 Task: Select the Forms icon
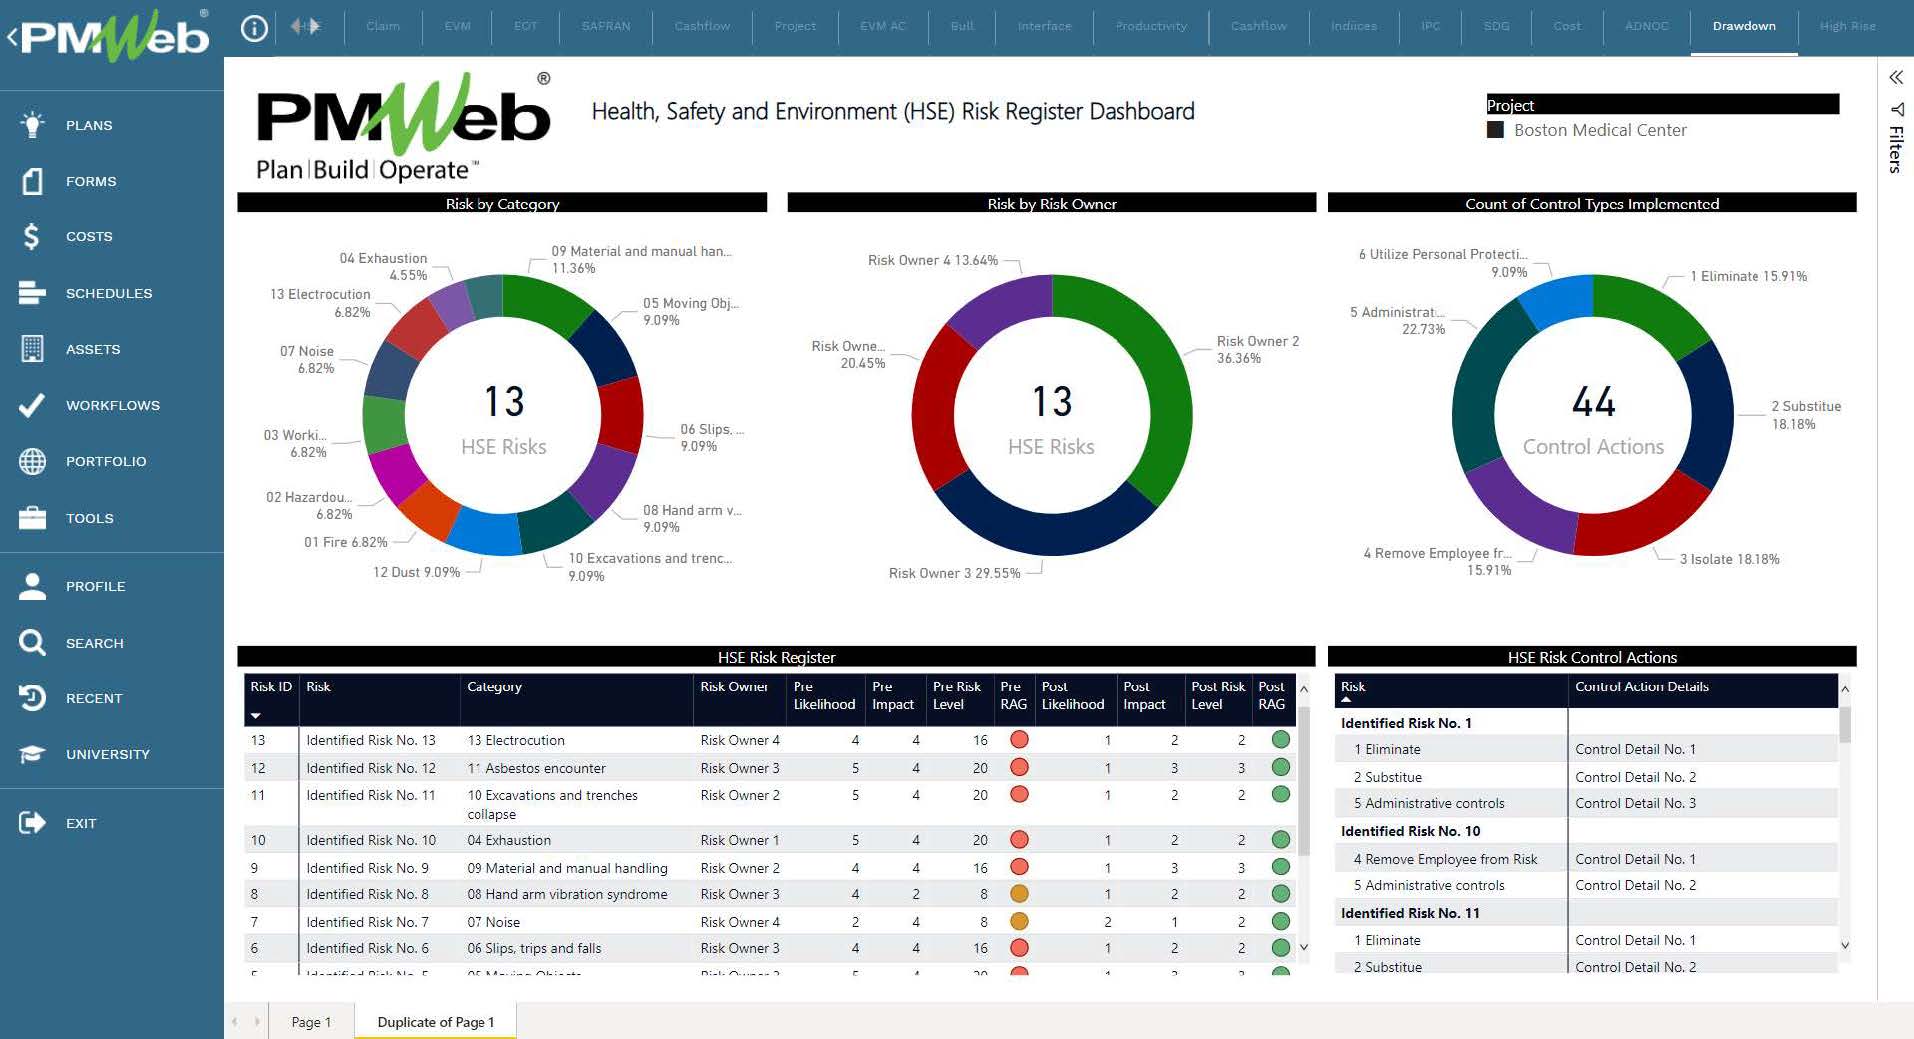click(x=31, y=181)
